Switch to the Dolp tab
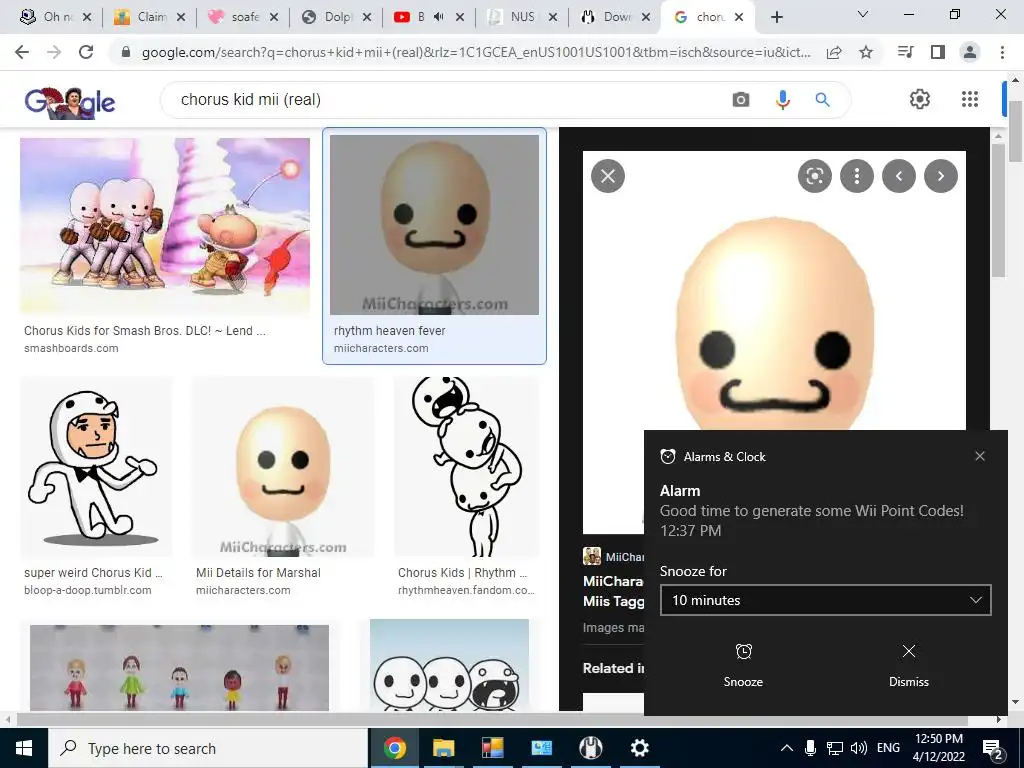This screenshot has width=1024, height=768. point(337,17)
